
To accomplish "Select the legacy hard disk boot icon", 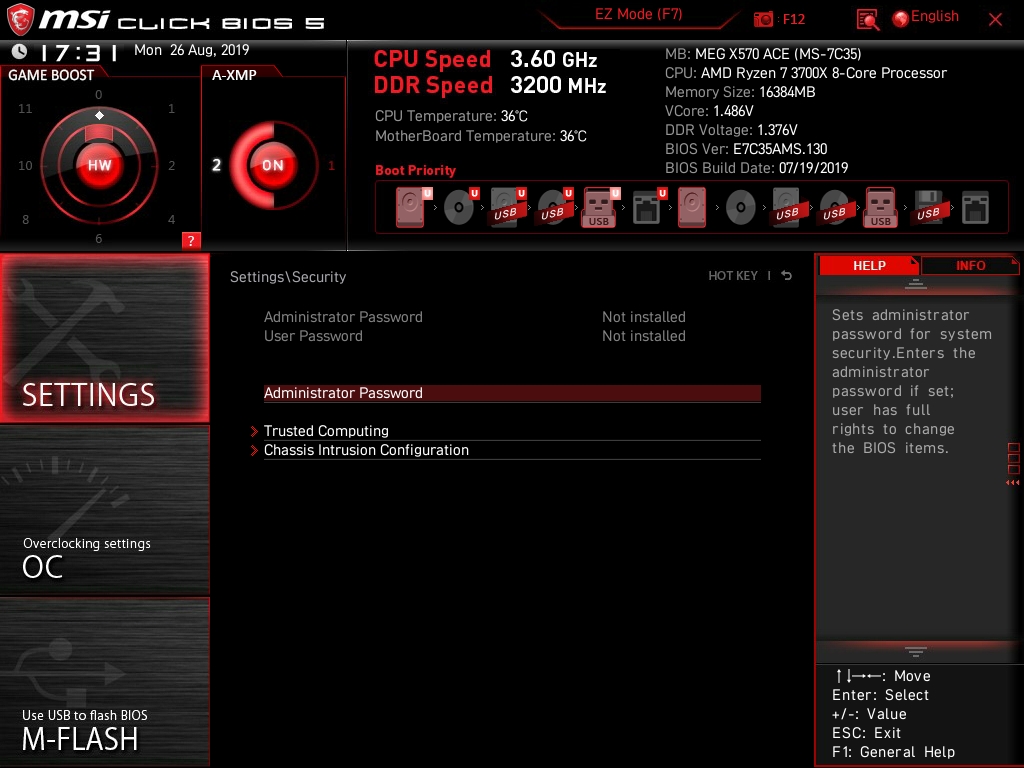I will pos(692,207).
